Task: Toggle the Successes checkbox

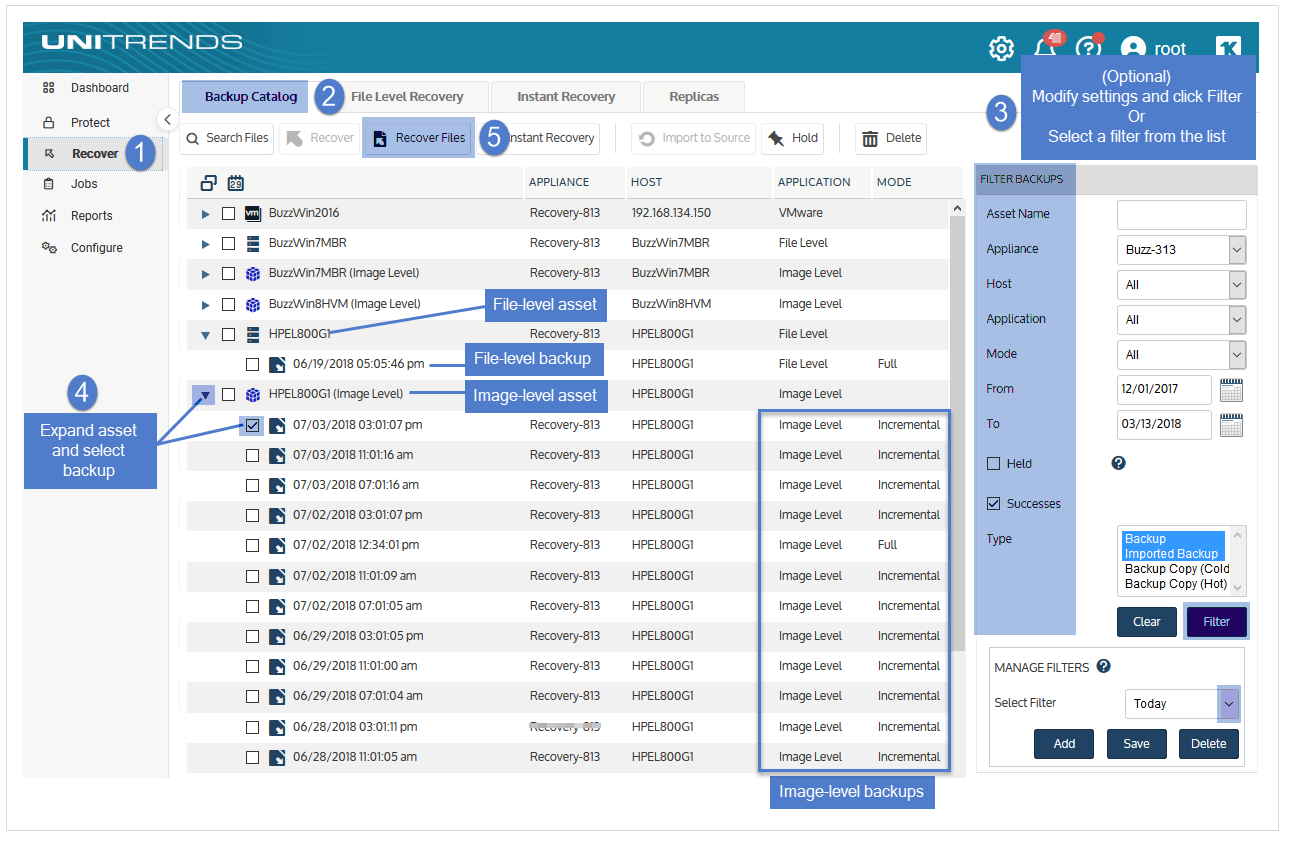Action: pos(993,503)
